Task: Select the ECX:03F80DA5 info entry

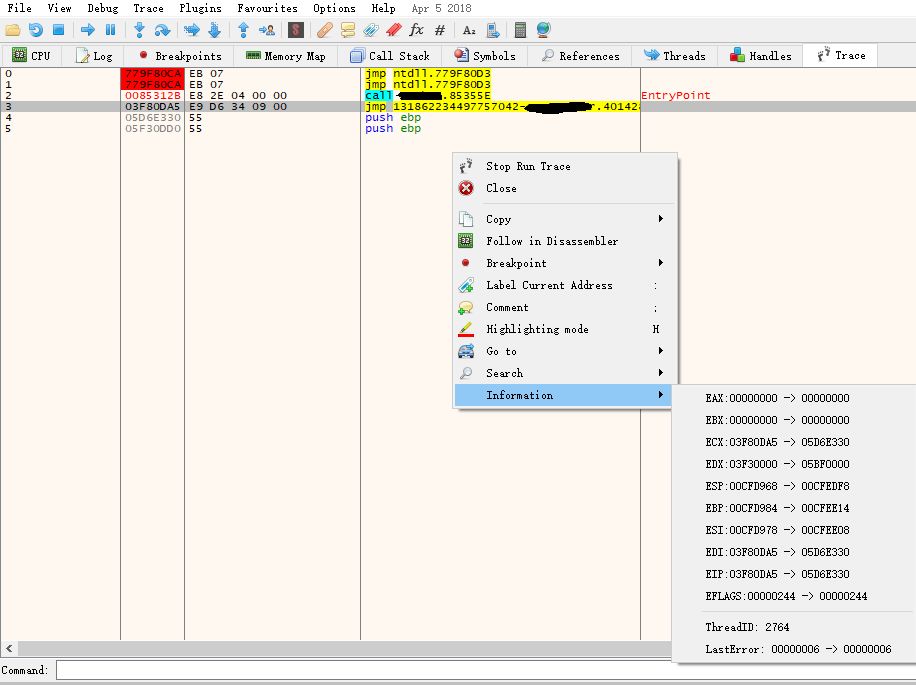Action: pos(794,442)
